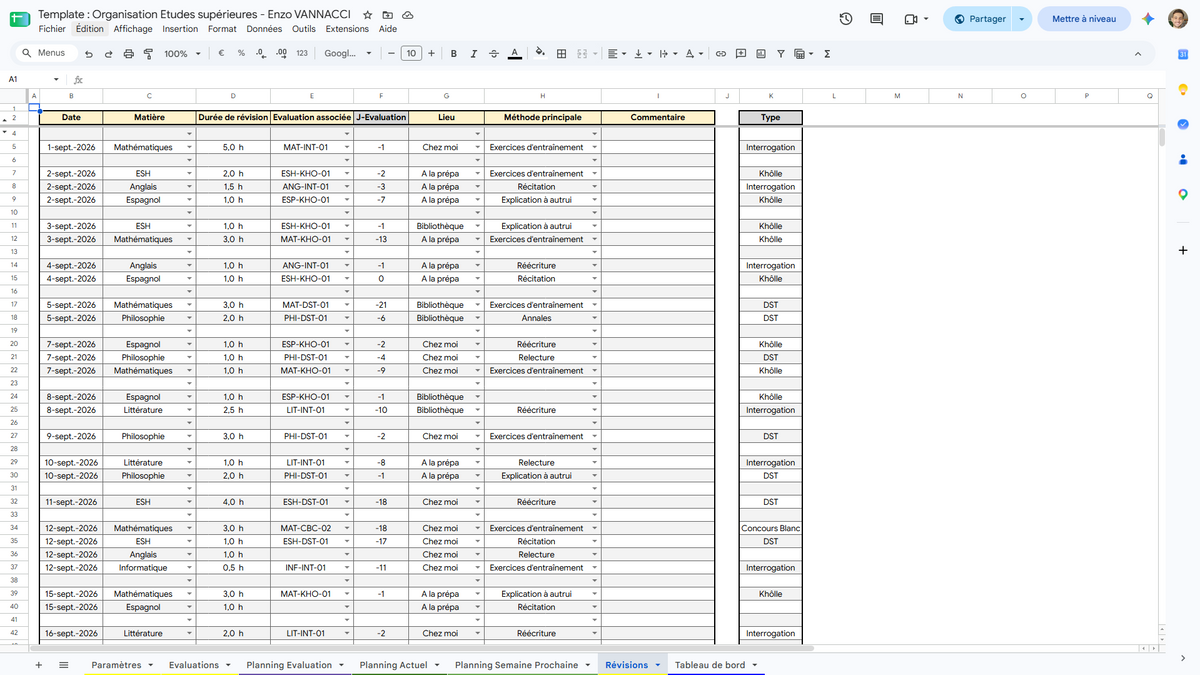Create a filter

point(781,54)
